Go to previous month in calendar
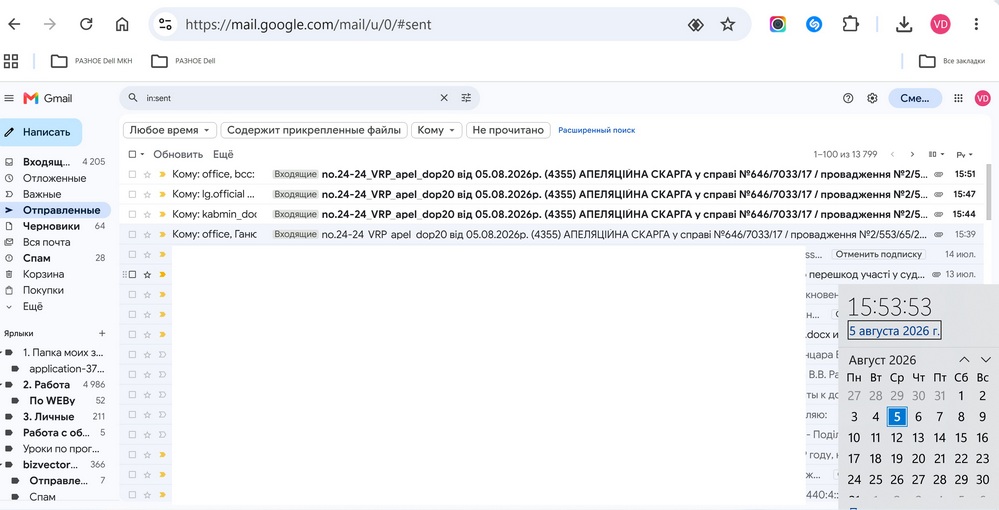This screenshot has height=510, width=999. (x=964, y=360)
